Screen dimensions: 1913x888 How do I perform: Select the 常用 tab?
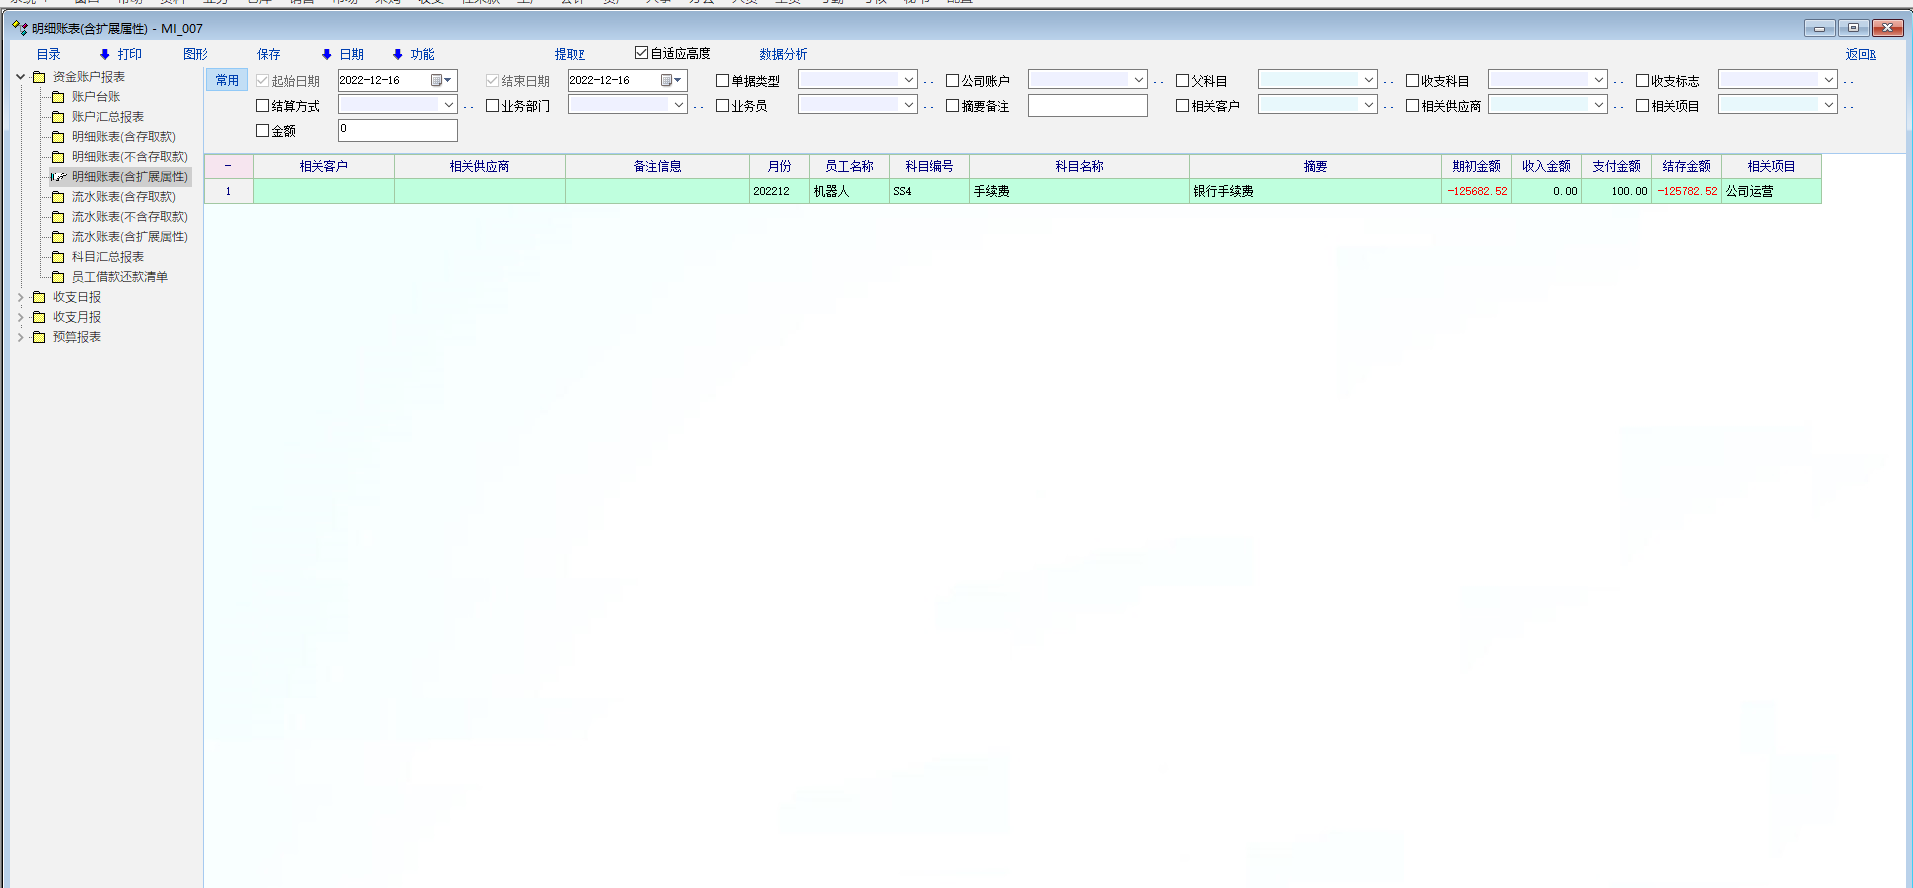pyautogui.click(x=227, y=80)
